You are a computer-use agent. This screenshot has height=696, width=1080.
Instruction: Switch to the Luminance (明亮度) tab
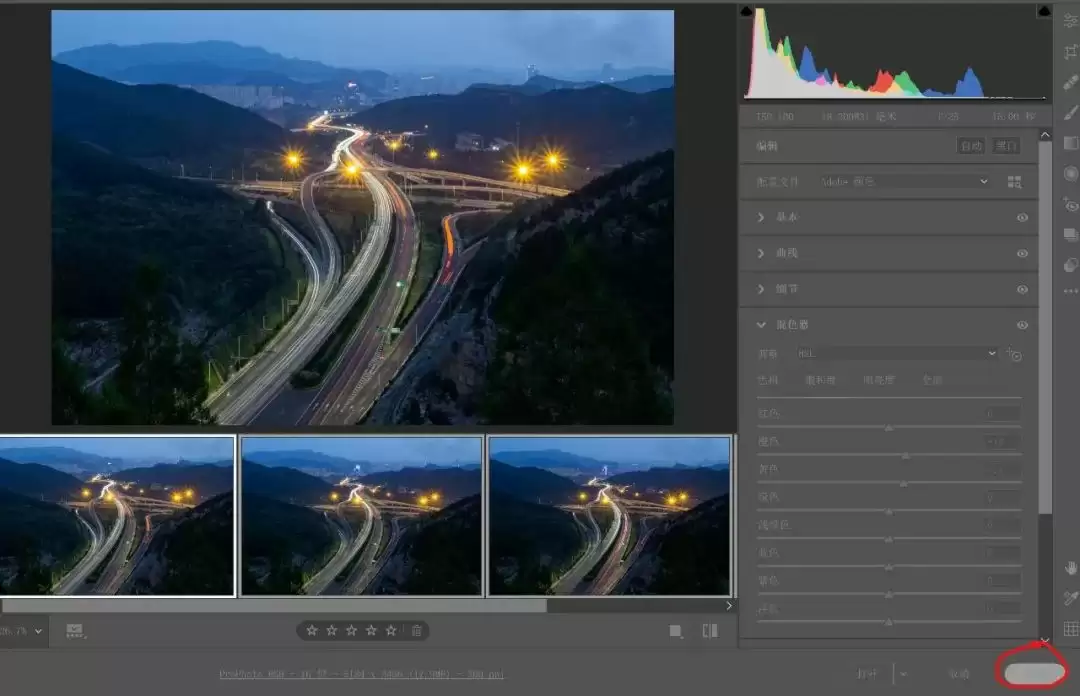click(x=879, y=380)
